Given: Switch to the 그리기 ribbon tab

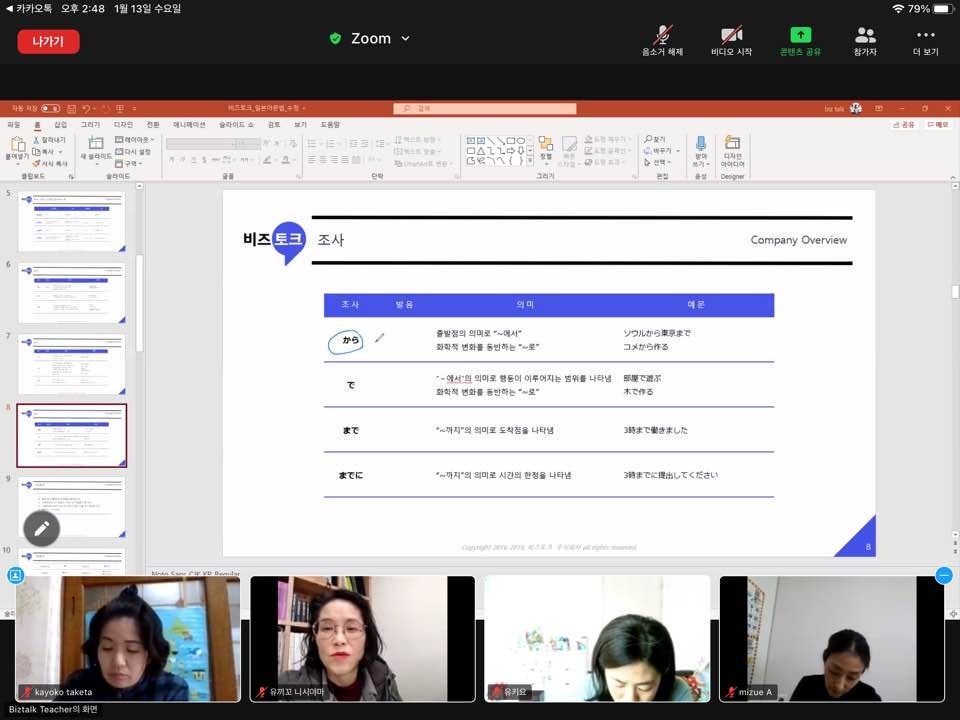Looking at the screenshot, I should [91, 125].
